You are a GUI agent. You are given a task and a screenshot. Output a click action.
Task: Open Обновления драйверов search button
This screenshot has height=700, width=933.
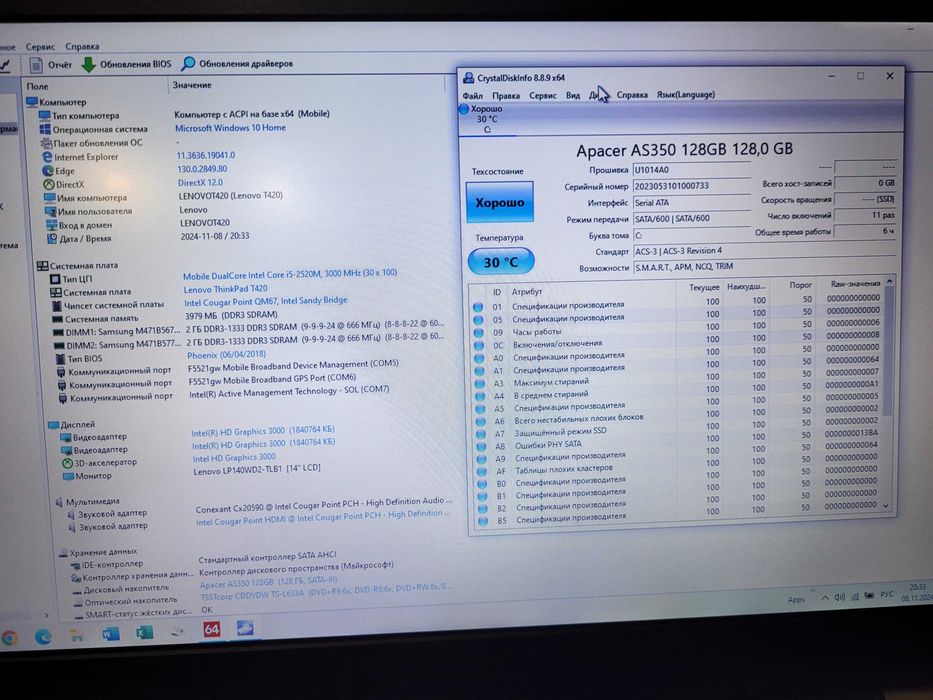237,63
